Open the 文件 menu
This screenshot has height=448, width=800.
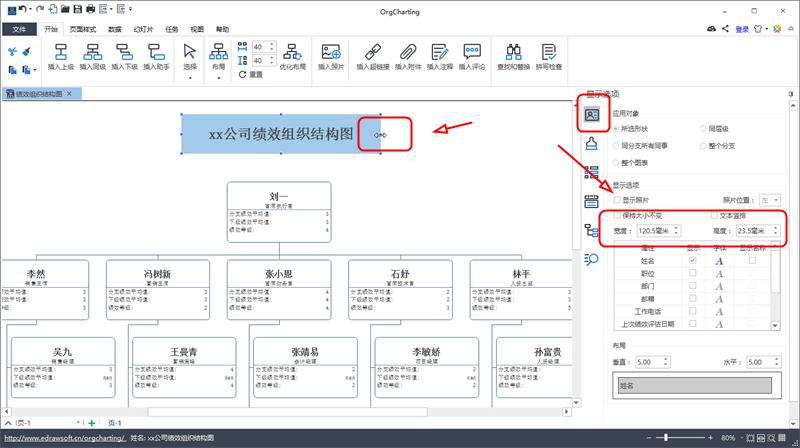click(18, 30)
